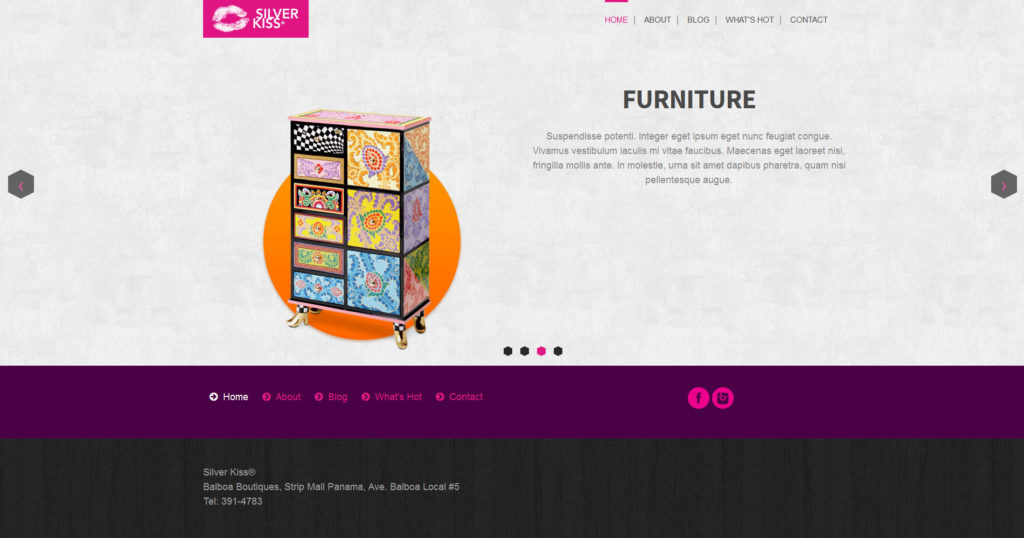Select the active pink pagination dot

541,351
